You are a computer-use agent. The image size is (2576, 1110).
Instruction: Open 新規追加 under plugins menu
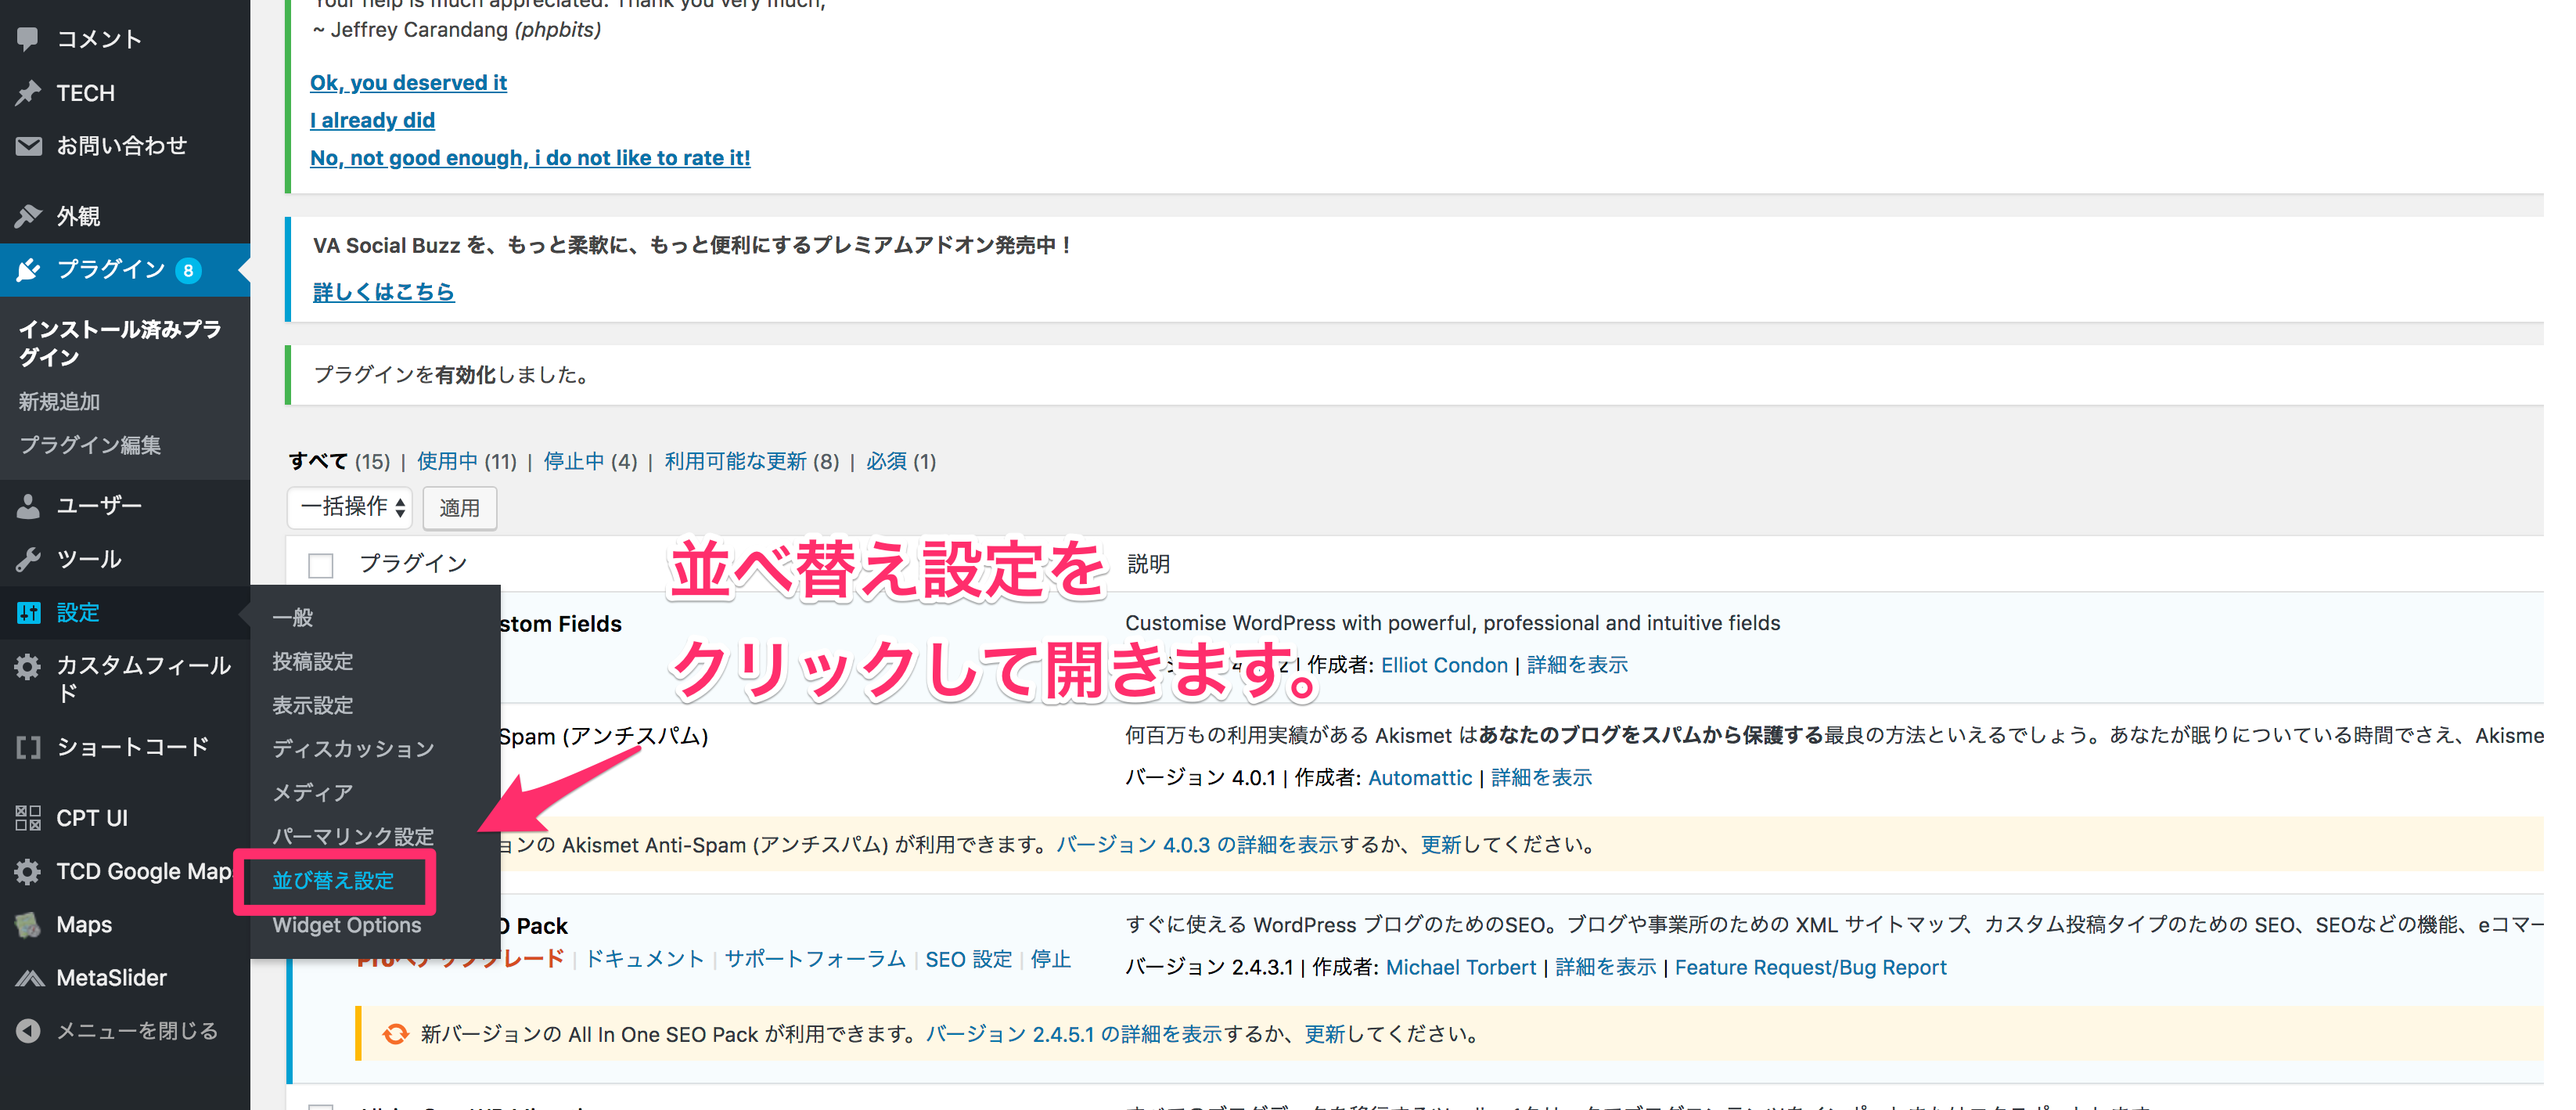[x=59, y=402]
